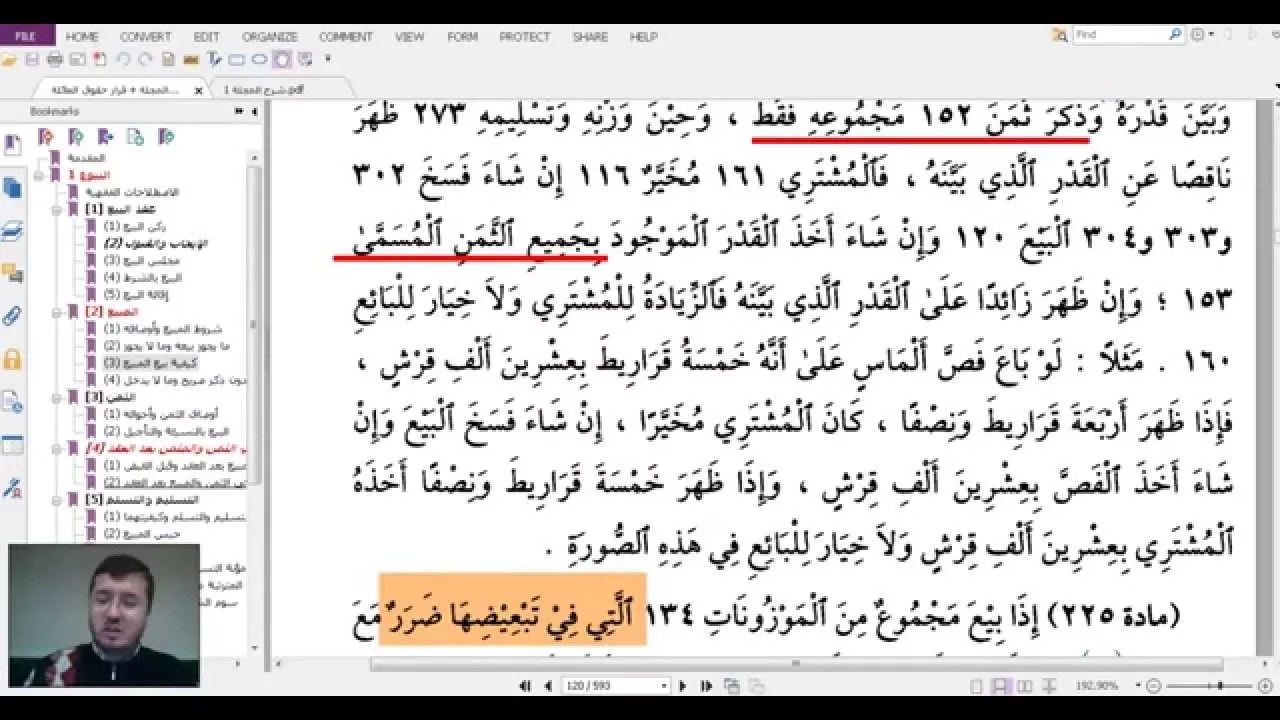This screenshot has height=720, width=1280.
Task: Select the Rectangle drawing tool icon
Action: [237, 59]
